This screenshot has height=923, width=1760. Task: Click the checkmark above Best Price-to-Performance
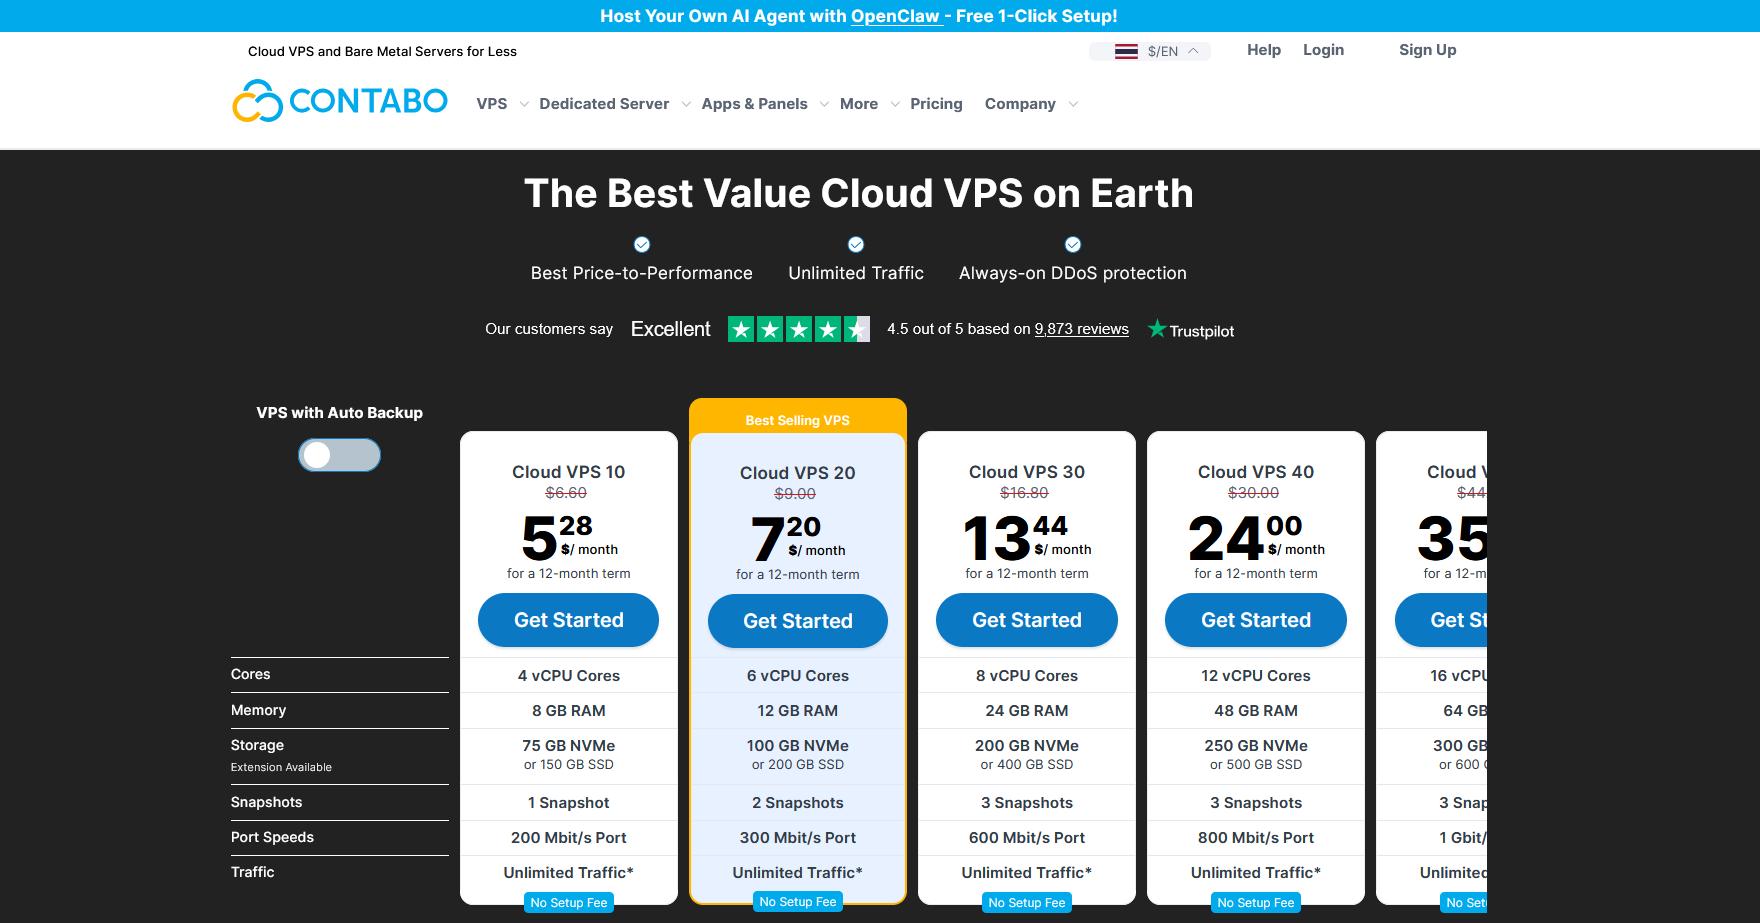tap(642, 245)
